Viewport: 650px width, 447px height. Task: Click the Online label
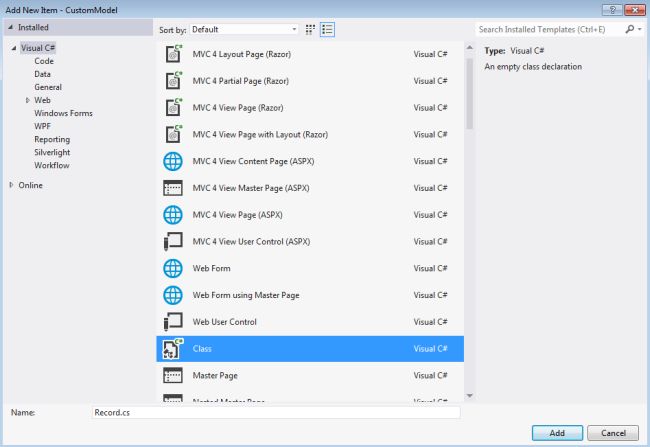click(x=30, y=185)
